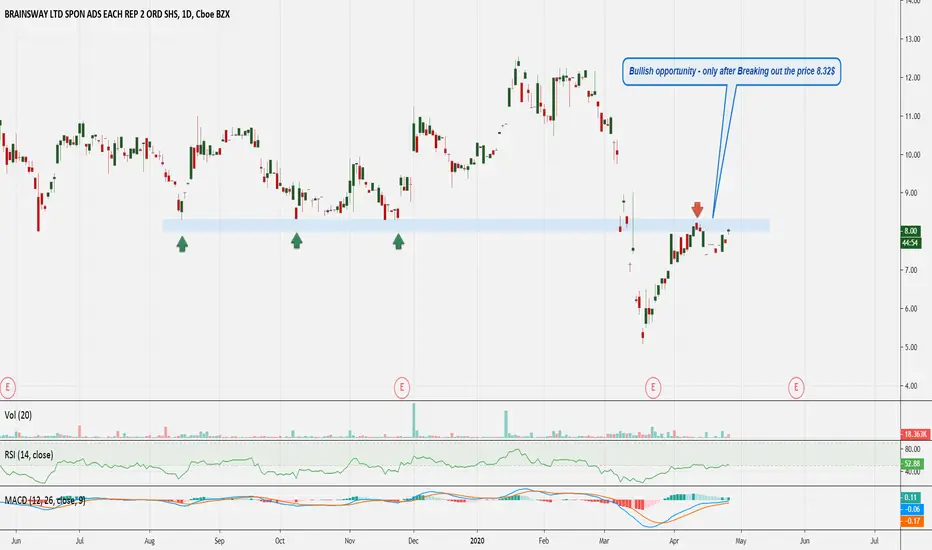Click the 12.00 price axis label
Viewport: 932px width, 550px height.
coord(913,78)
